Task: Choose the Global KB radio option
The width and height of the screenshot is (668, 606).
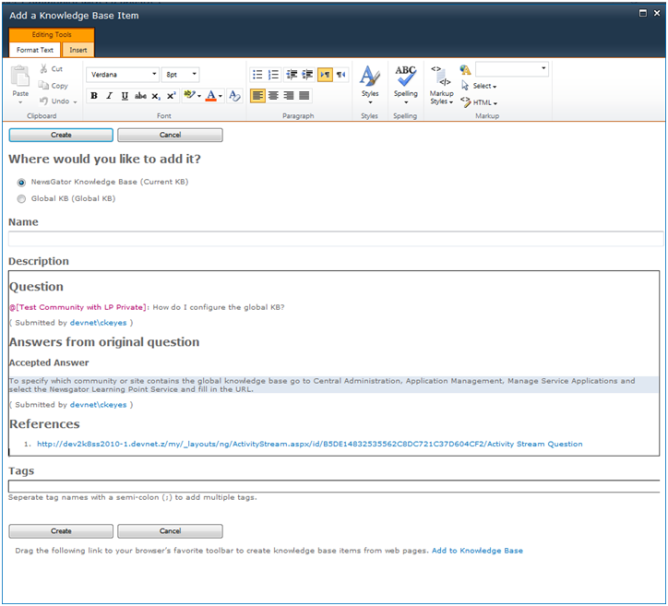Action: tap(22, 198)
